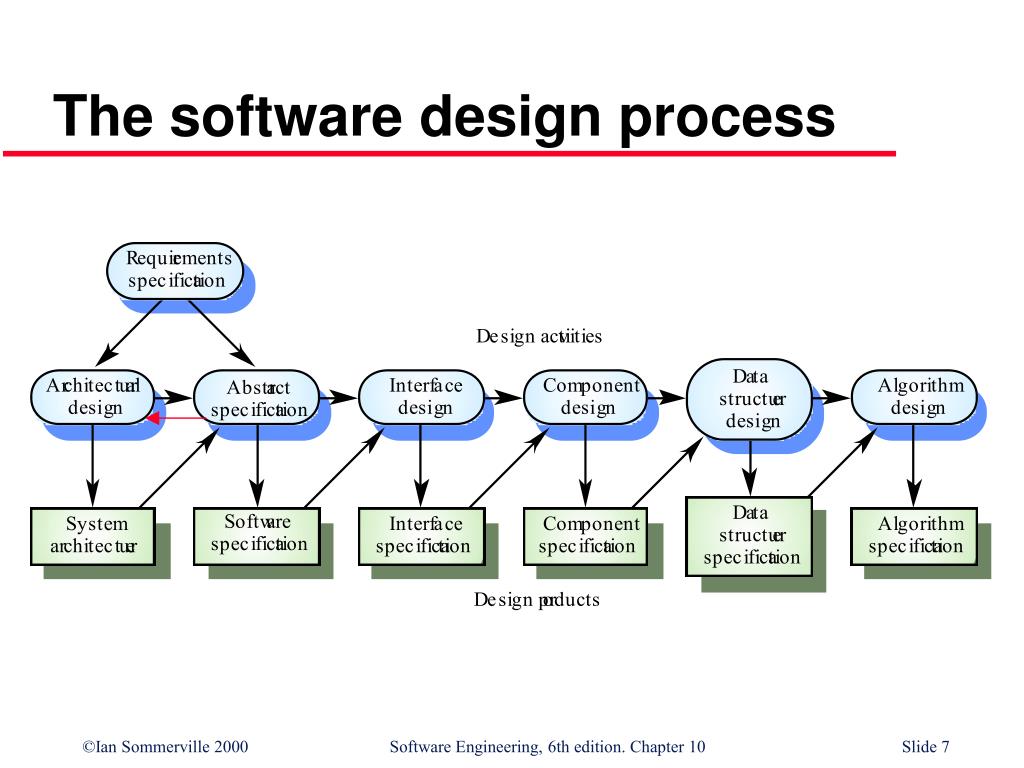The width and height of the screenshot is (1024, 768).
Task: Select the Interface specification product box
Action: [422, 536]
